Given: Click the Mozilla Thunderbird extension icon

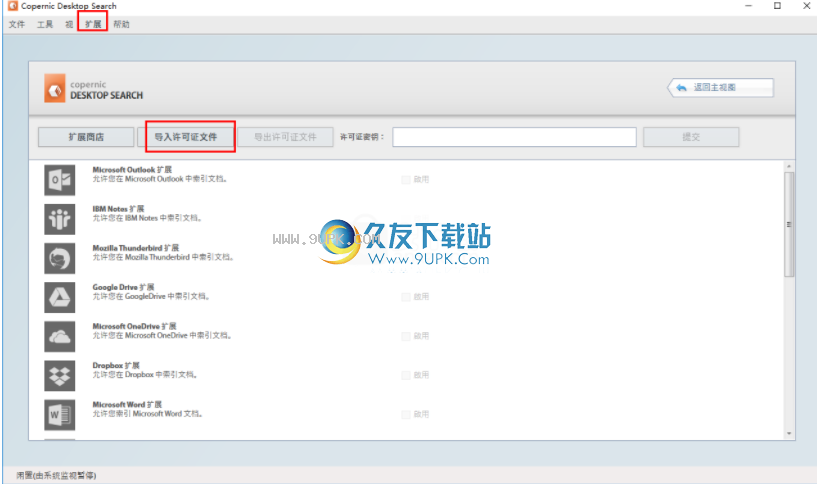Looking at the screenshot, I should coord(59,258).
